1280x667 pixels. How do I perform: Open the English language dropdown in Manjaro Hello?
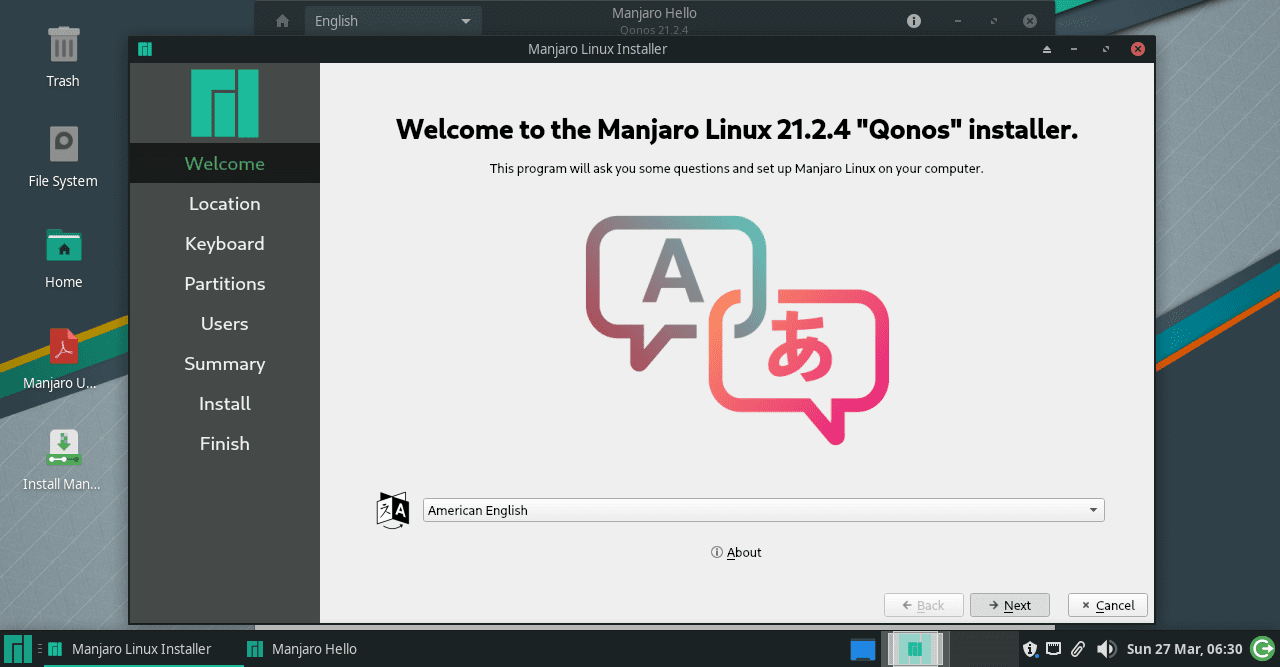(393, 21)
